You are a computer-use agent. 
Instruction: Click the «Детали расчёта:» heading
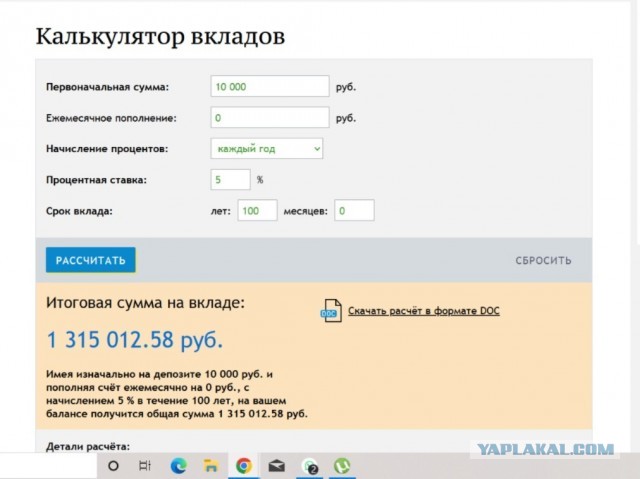click(88, 447)
